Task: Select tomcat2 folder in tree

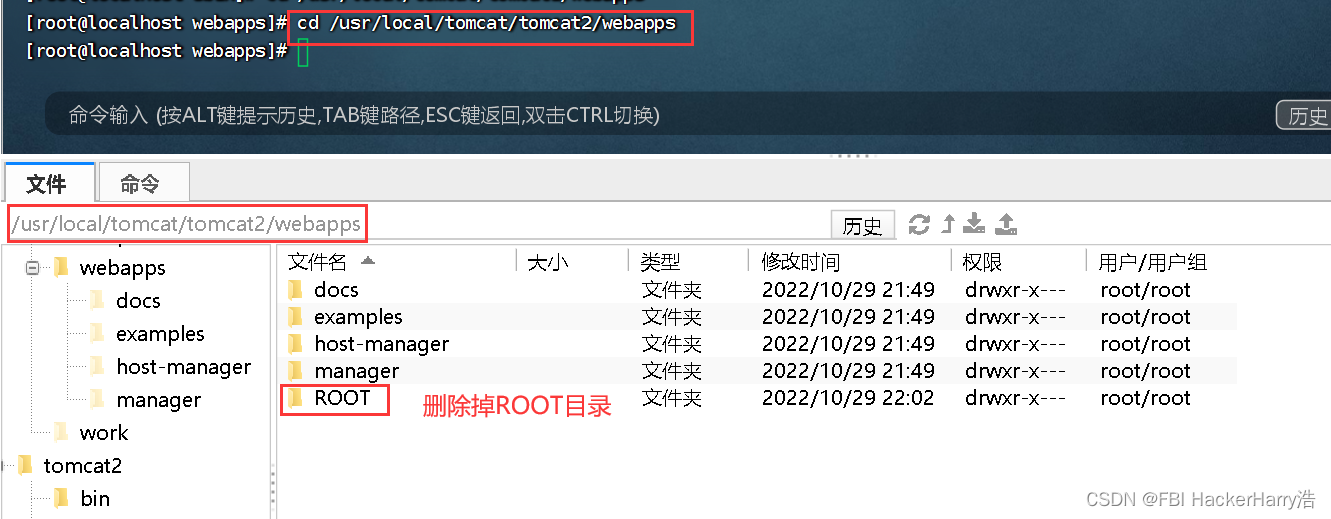Action: [x=82, y=465]
